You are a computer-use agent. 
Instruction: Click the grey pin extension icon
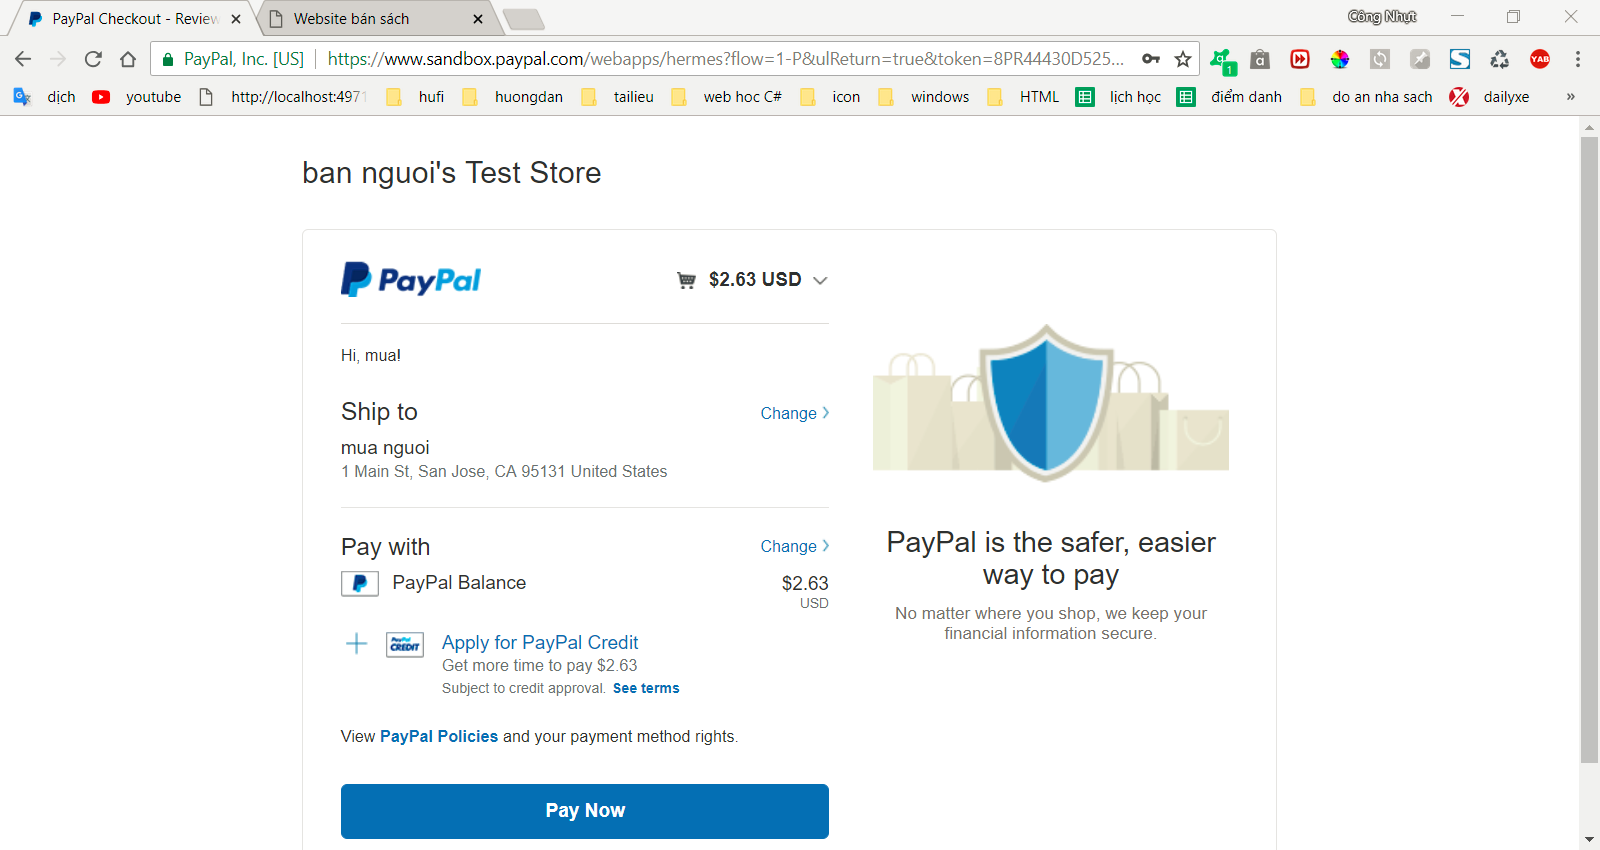(x=1420, y=59)
